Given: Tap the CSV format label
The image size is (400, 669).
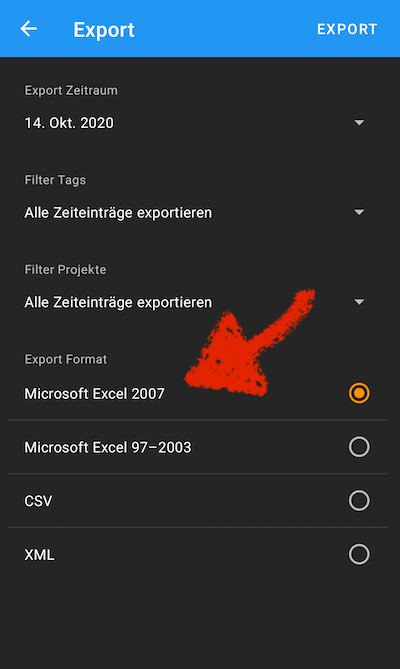Looking at the screenshot, I should coord(38,501).
